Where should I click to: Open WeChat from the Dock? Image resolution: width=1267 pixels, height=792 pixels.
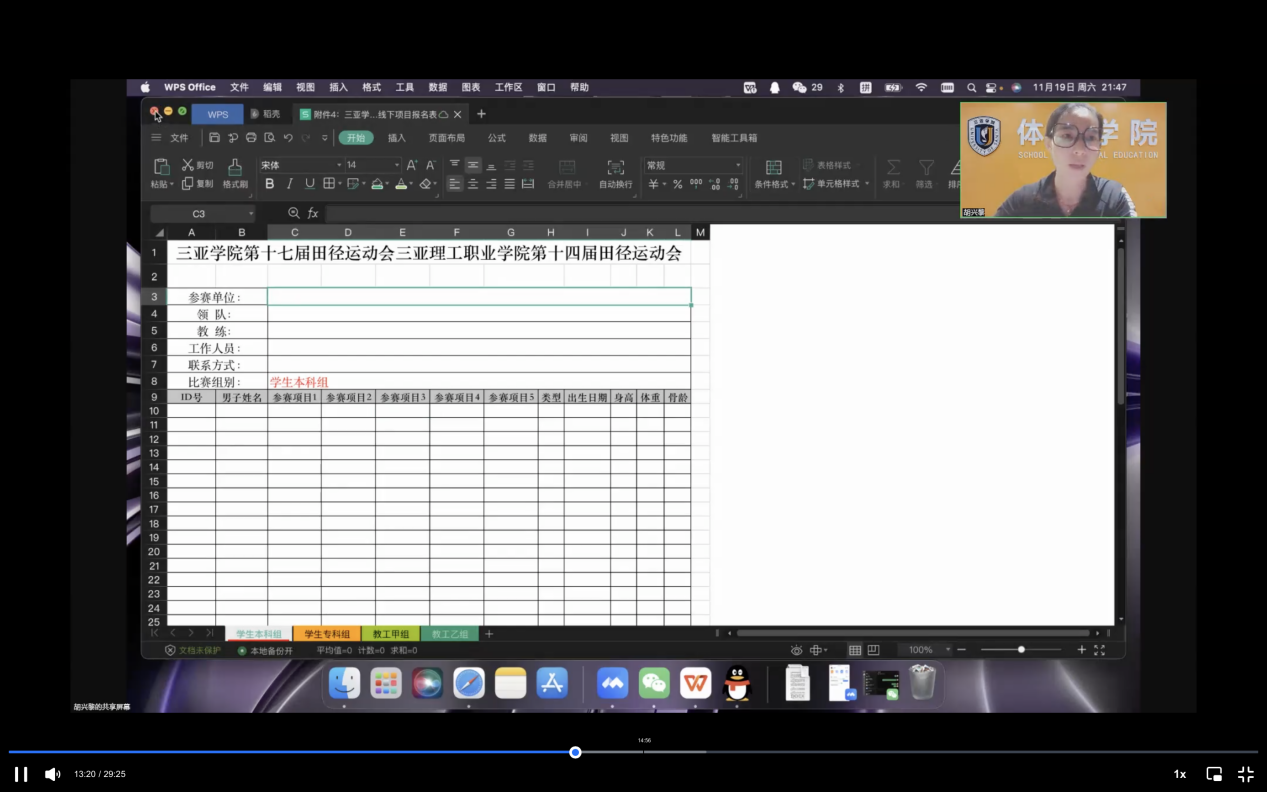click(654, 683)
